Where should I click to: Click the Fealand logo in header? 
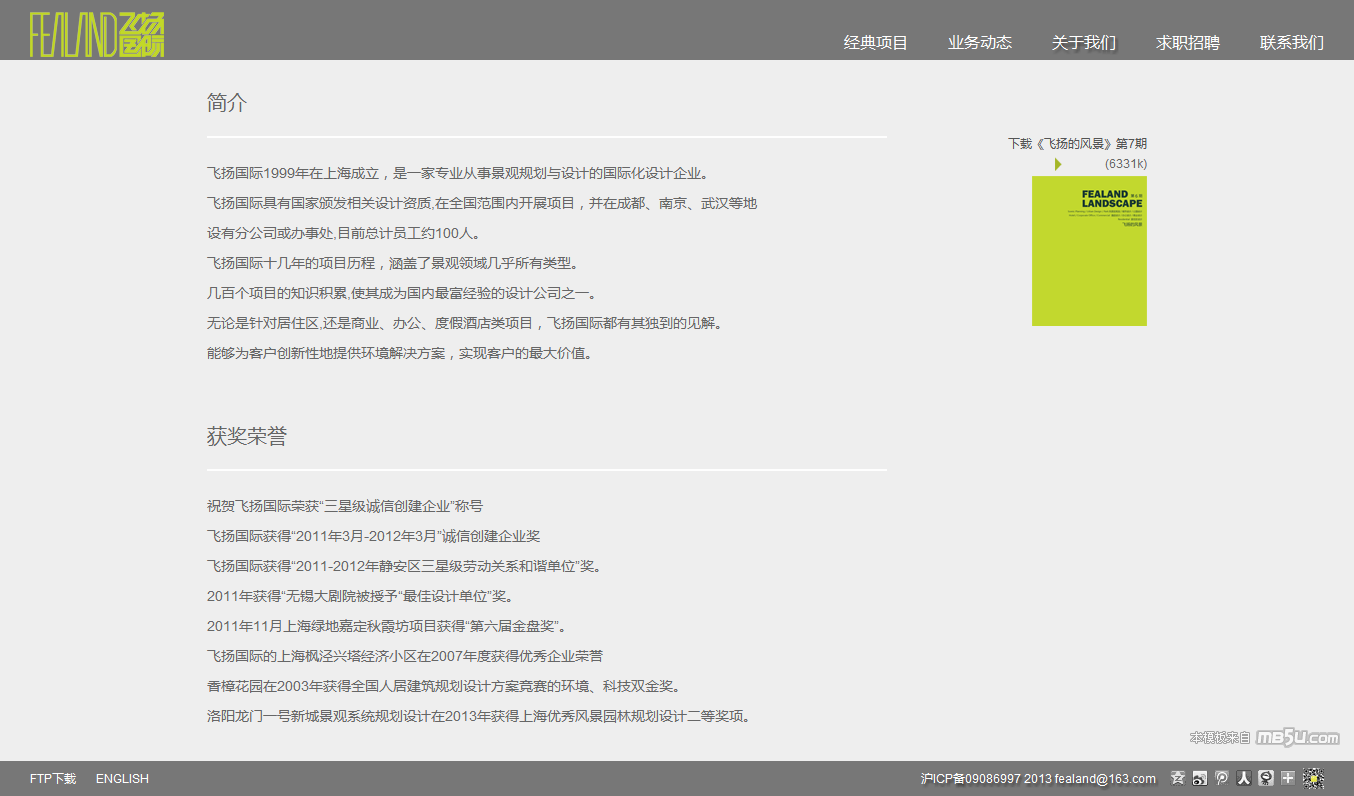(x=97, y=35)
